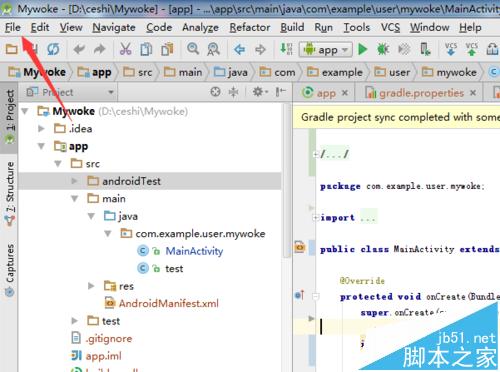
Task: Click the VCS update project icon
Action: click(451, 49)
